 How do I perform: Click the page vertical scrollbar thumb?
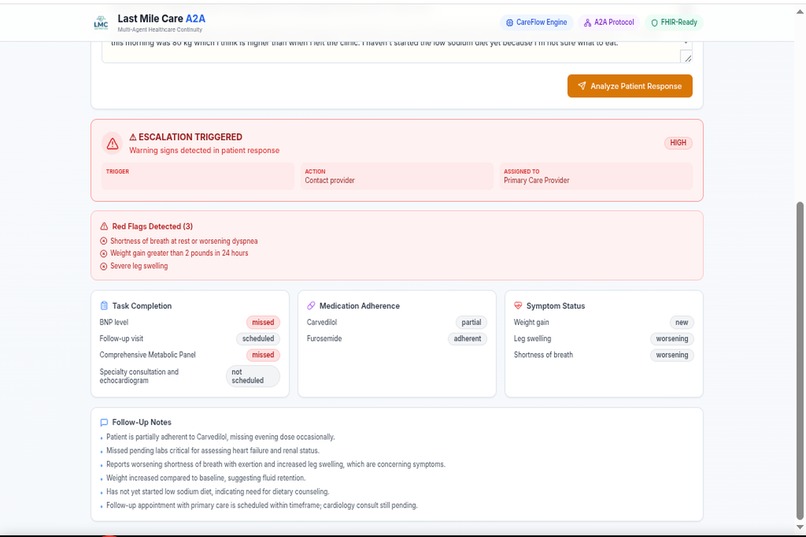[800, 360]
